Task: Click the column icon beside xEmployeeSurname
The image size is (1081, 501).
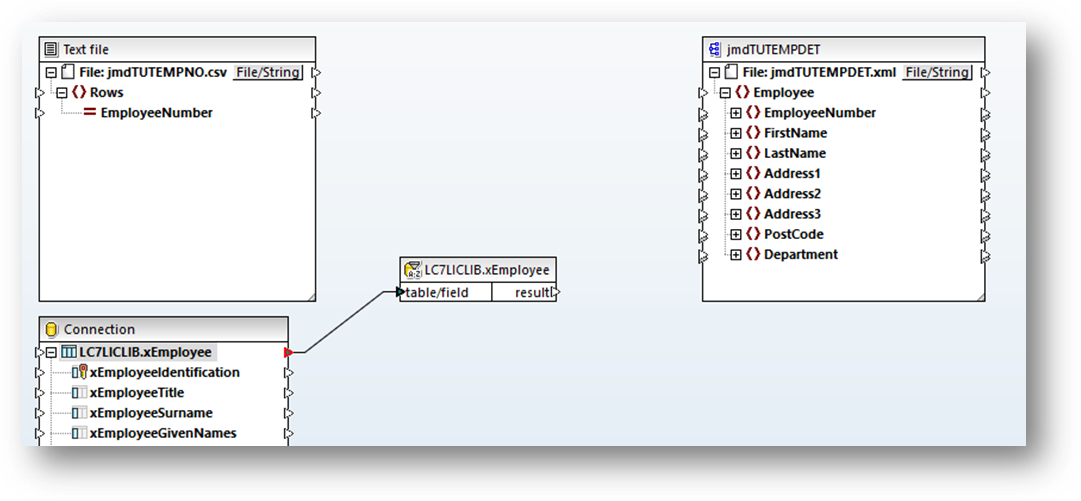Action: [80, 413]
